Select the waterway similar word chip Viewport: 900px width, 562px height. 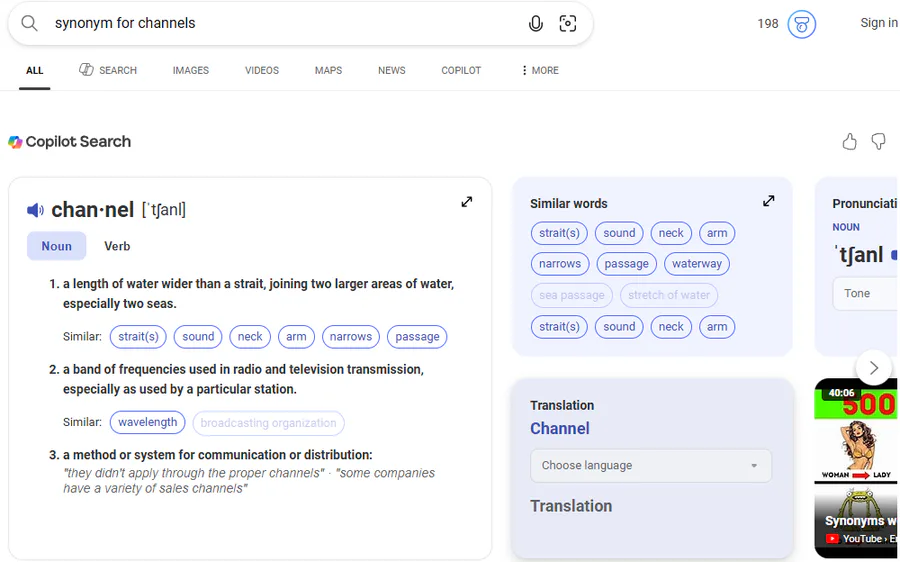696,264
